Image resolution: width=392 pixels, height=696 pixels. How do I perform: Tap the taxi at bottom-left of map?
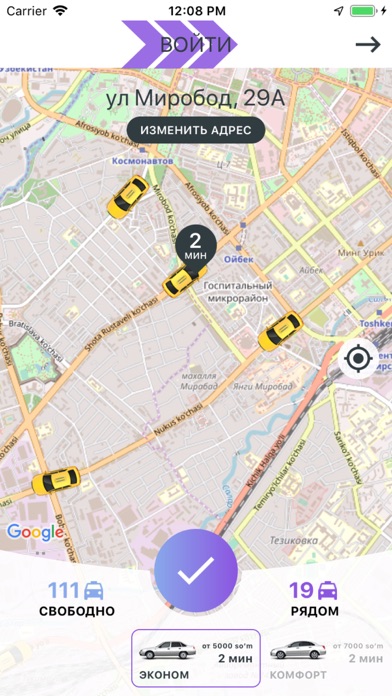coord(56,480)
